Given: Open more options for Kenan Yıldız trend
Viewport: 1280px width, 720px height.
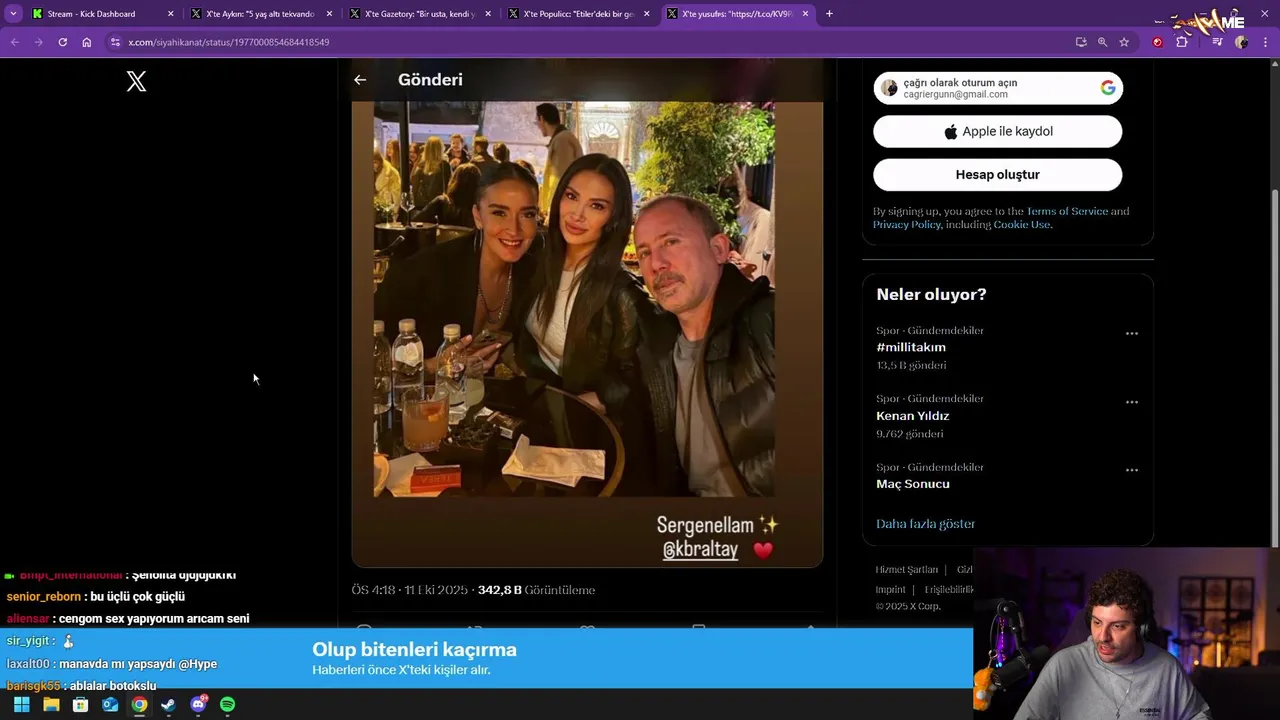Looking at the screenshot, I should [1132, 402].
